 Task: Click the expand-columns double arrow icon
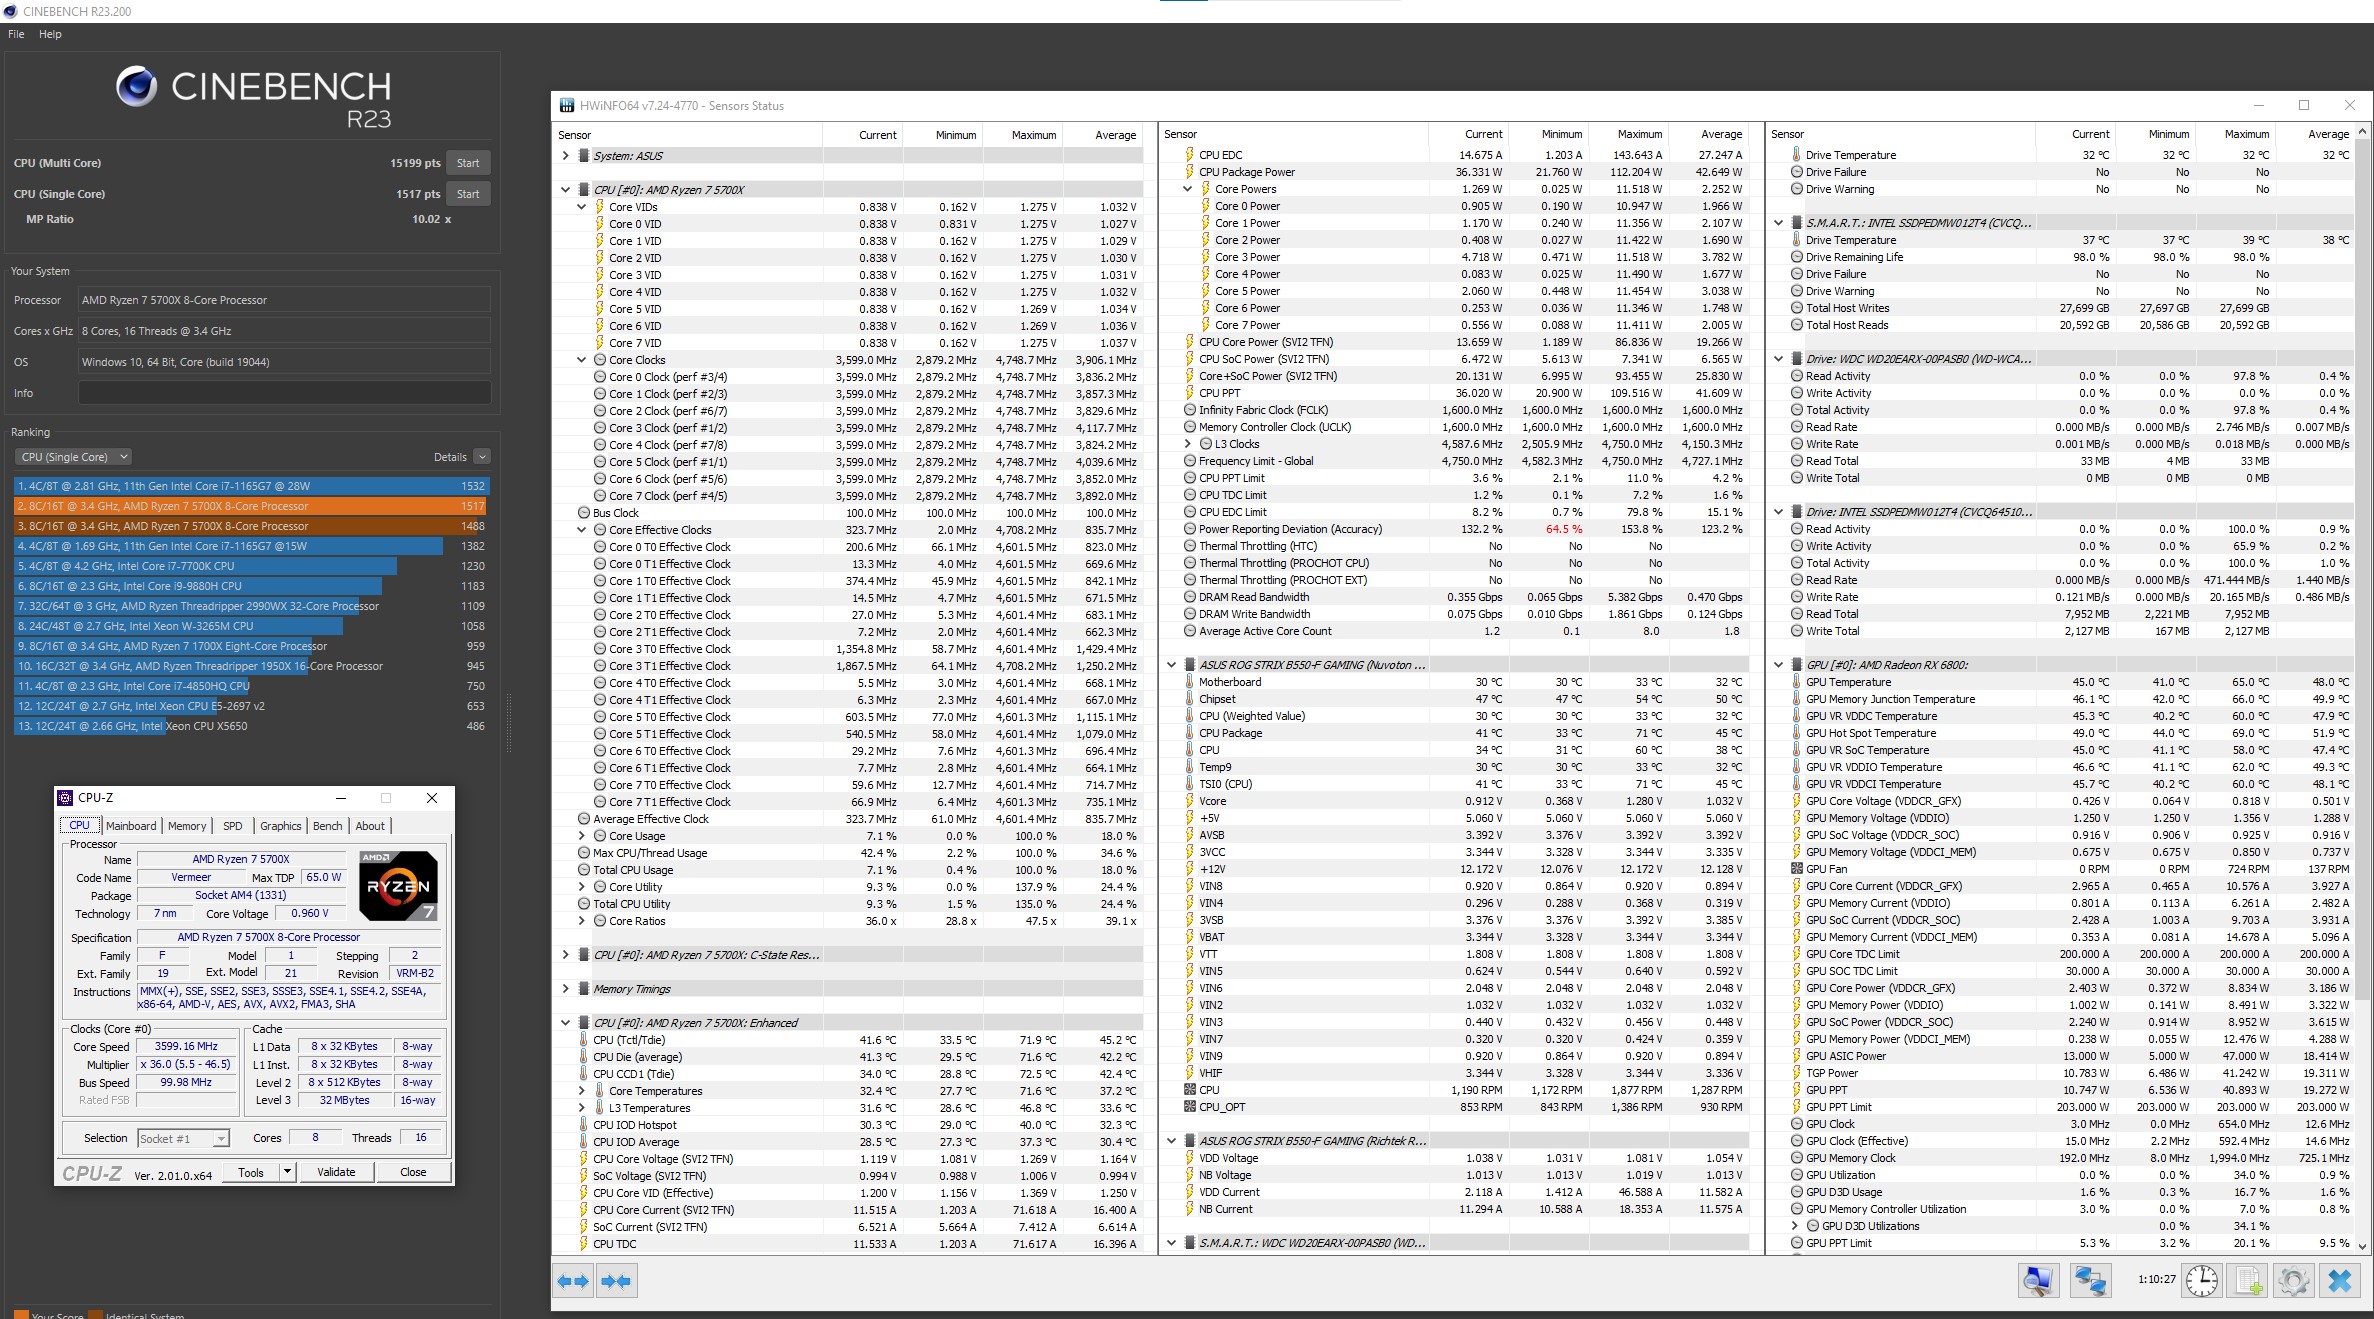pos(574,1281)
